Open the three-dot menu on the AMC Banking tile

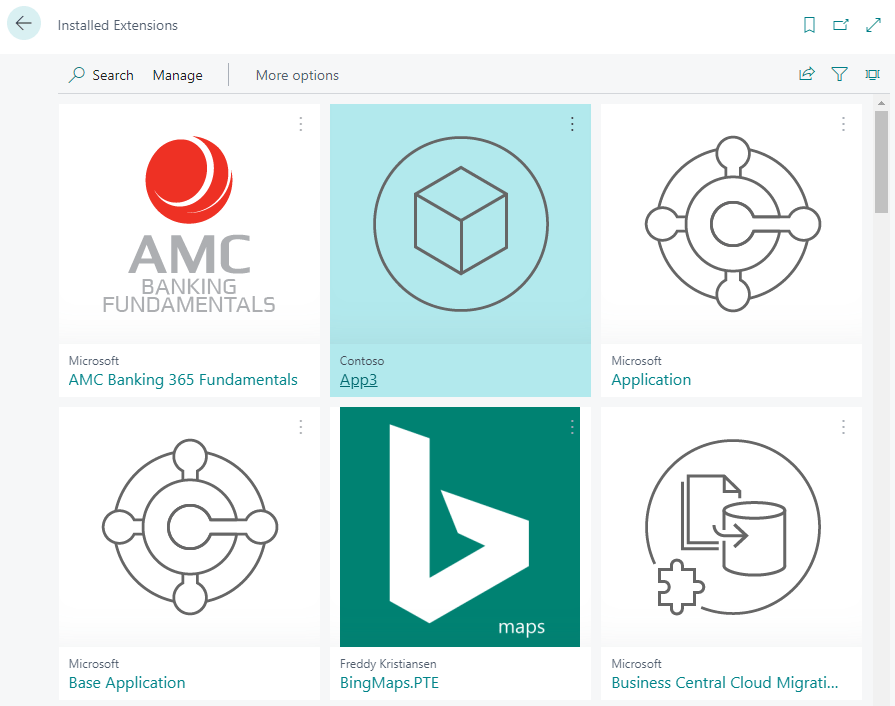click(301, 124)
